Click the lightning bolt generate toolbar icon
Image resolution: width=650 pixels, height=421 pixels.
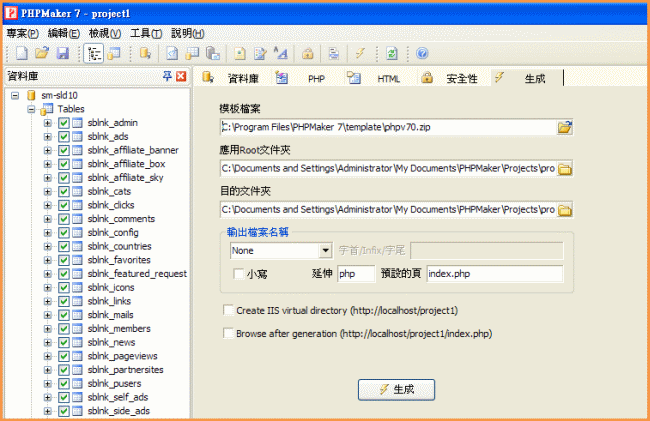[x=360, y=53]
